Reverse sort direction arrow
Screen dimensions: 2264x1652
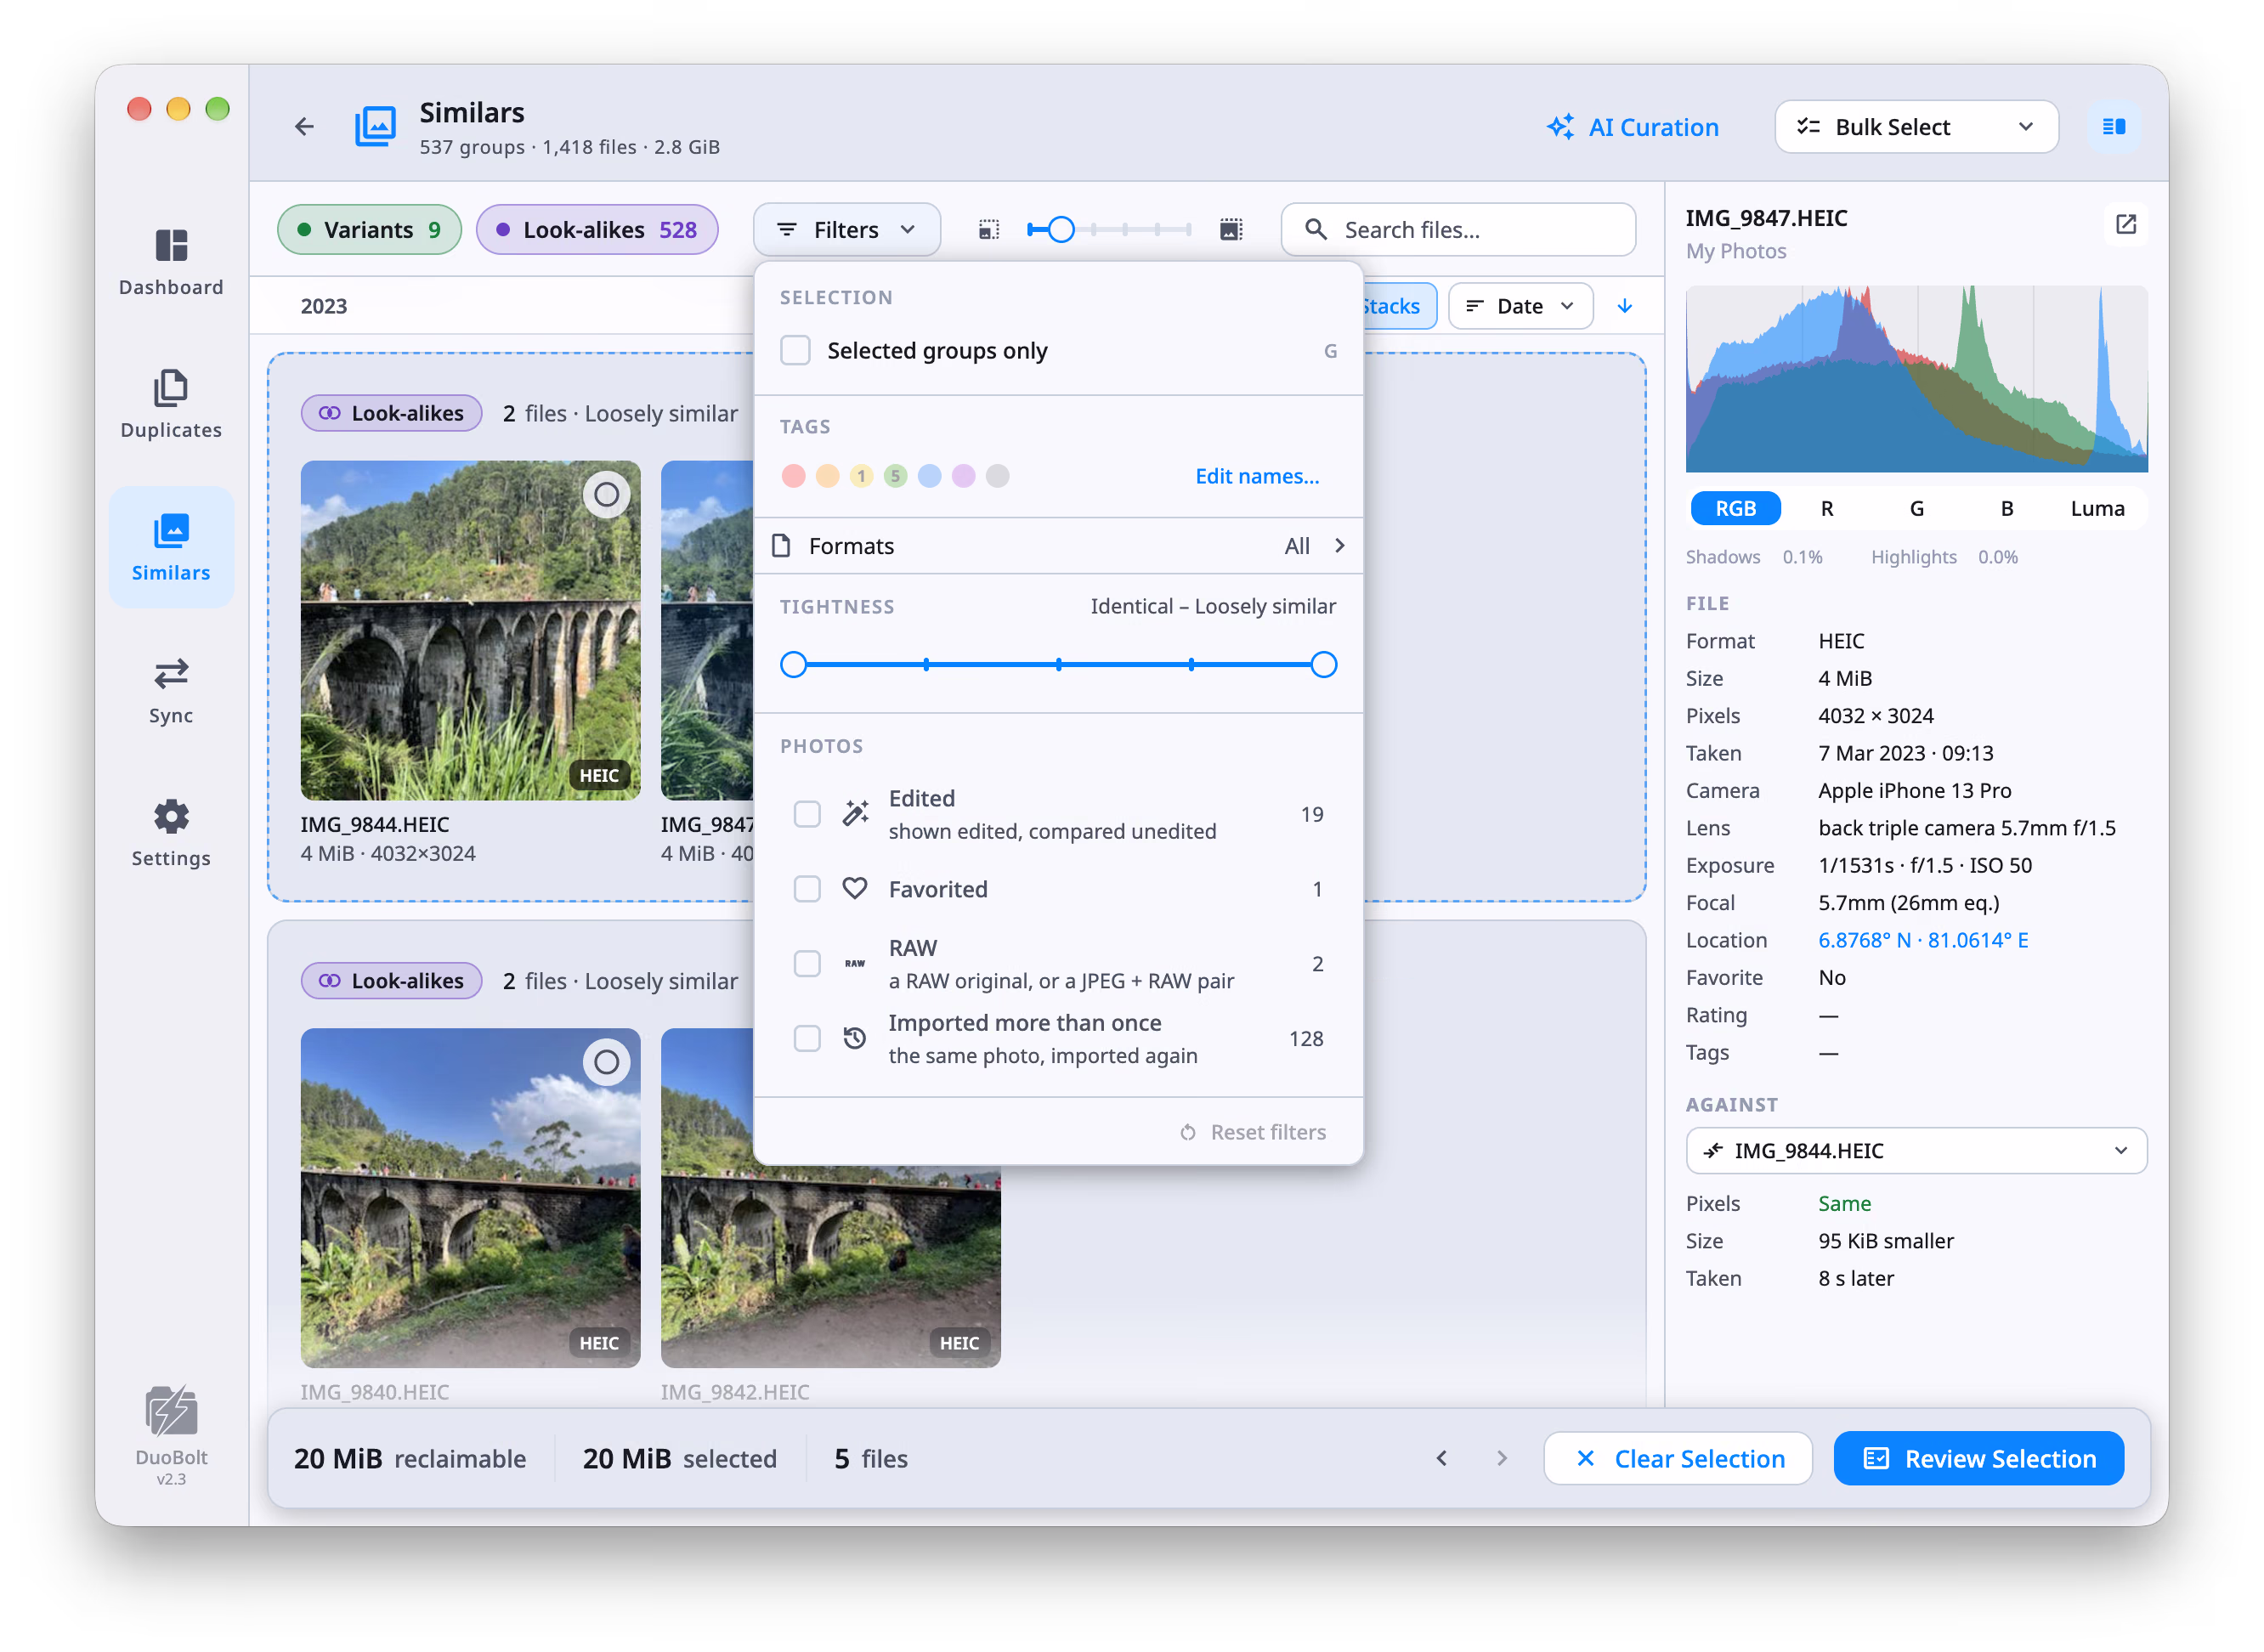pos(1625,306)
